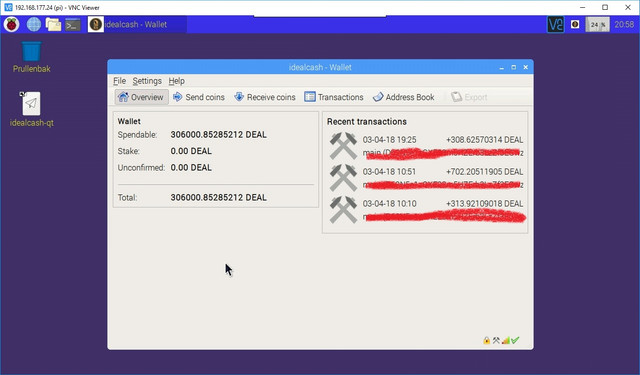Click the greyed Export toolbar button
This screenshot has width=640, height=375.
pyautogui.click(x=469, y=97)
